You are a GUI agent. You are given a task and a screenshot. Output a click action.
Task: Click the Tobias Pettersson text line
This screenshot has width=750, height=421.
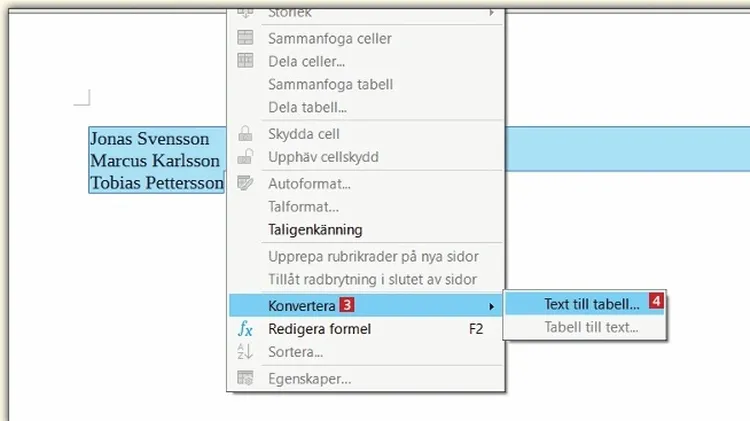(x=156, y=183)
